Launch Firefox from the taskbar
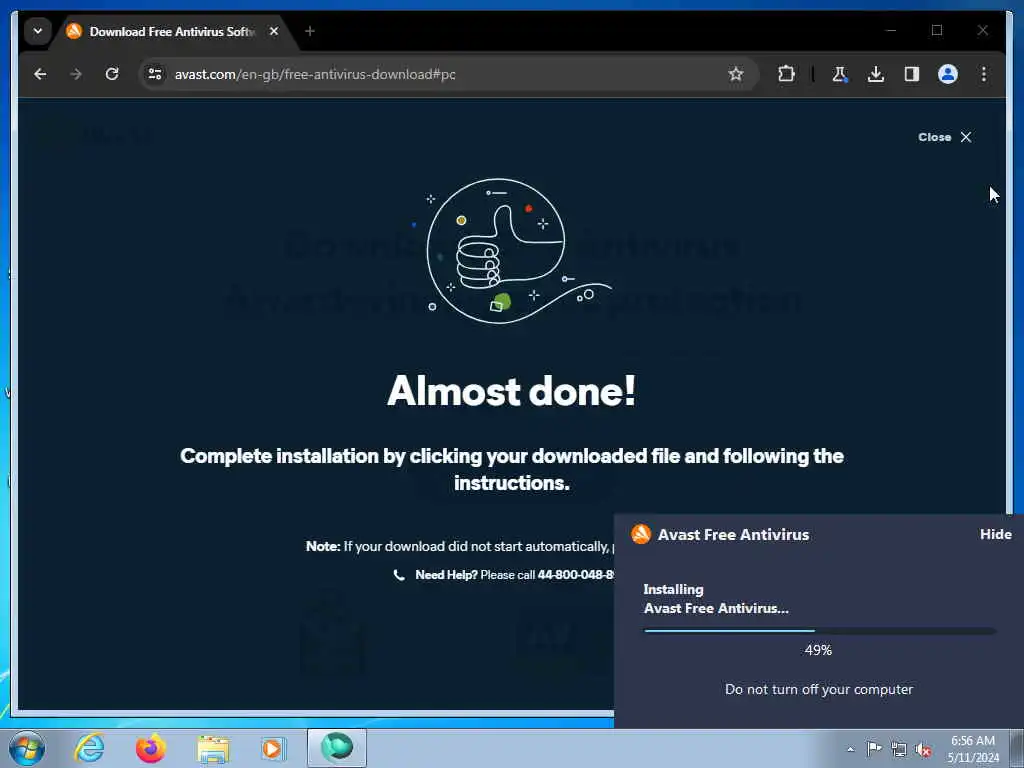Viewport: 1024px width, 768px height. point(150,748)
